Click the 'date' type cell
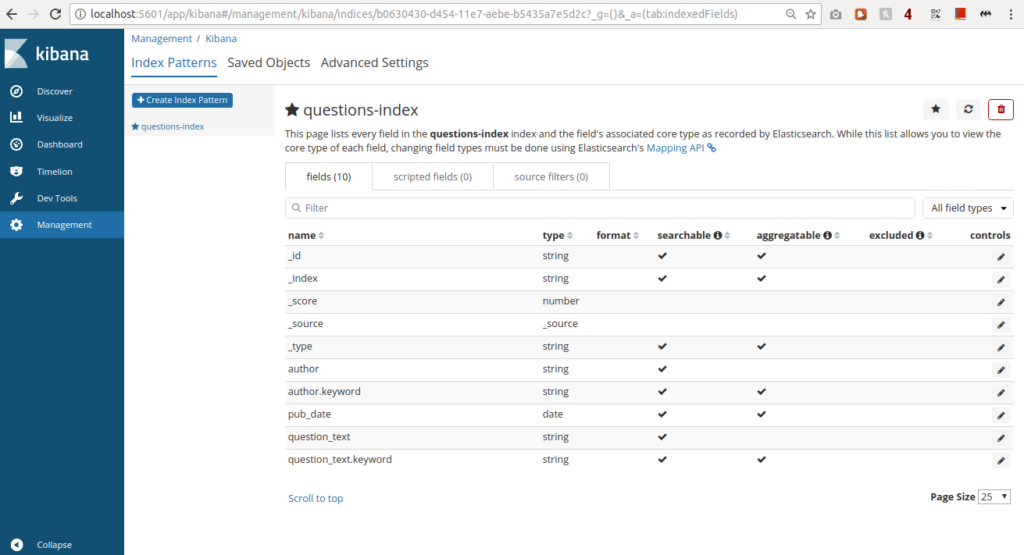 (552, 414)
